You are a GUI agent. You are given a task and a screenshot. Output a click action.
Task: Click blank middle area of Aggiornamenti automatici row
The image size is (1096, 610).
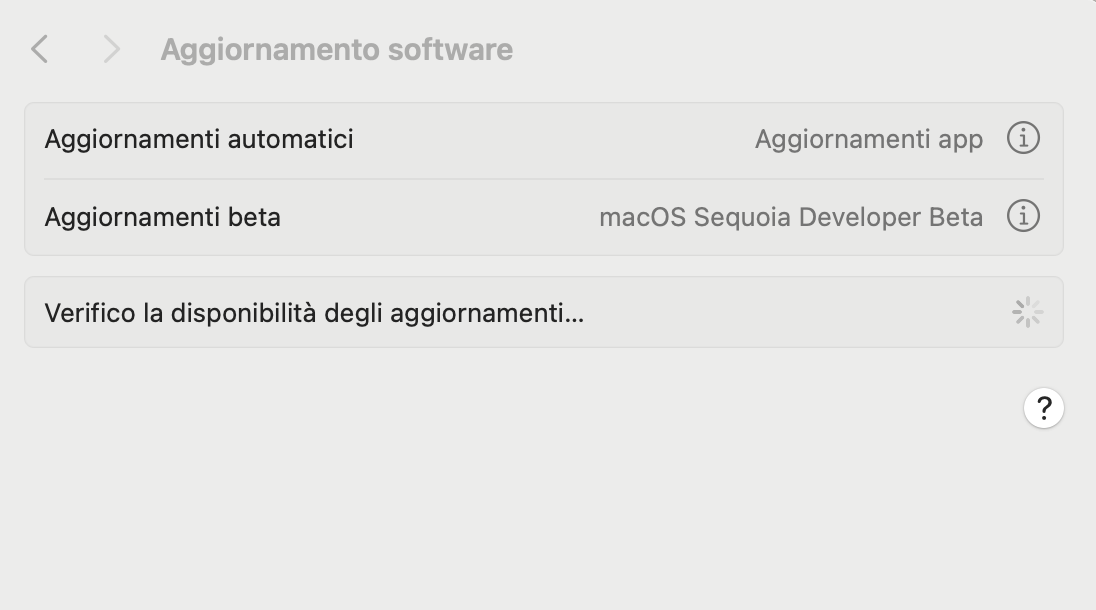tap(550, 139)
